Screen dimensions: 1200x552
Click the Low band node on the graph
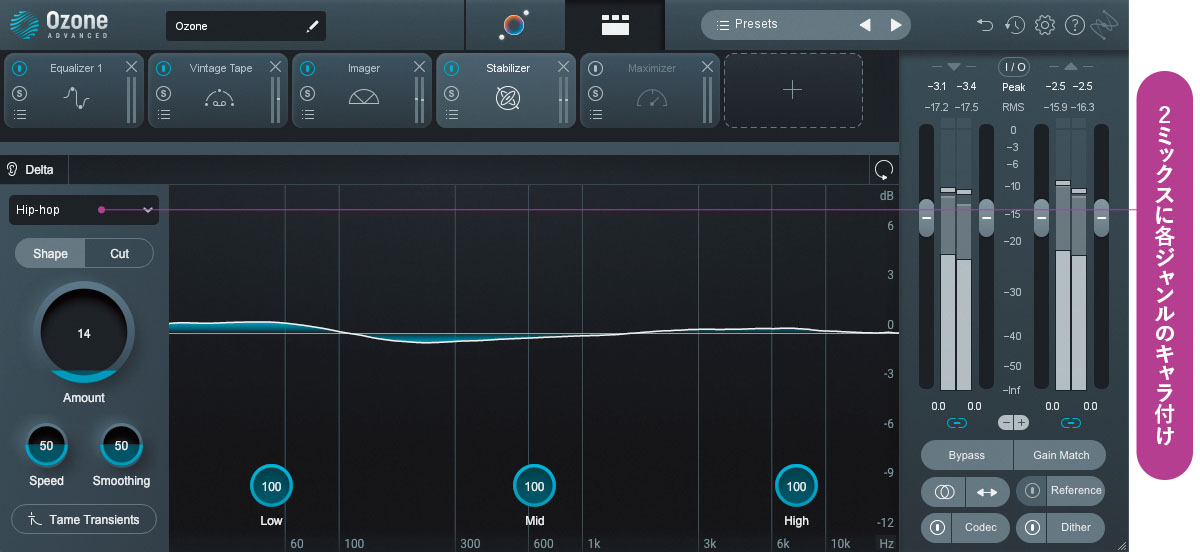pyautogui.click(x=271, y=486)
